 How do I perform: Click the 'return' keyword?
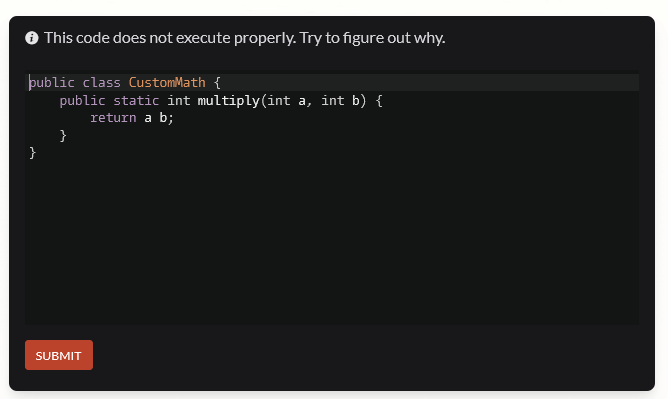pyautogui.click(x=113, y=118)
